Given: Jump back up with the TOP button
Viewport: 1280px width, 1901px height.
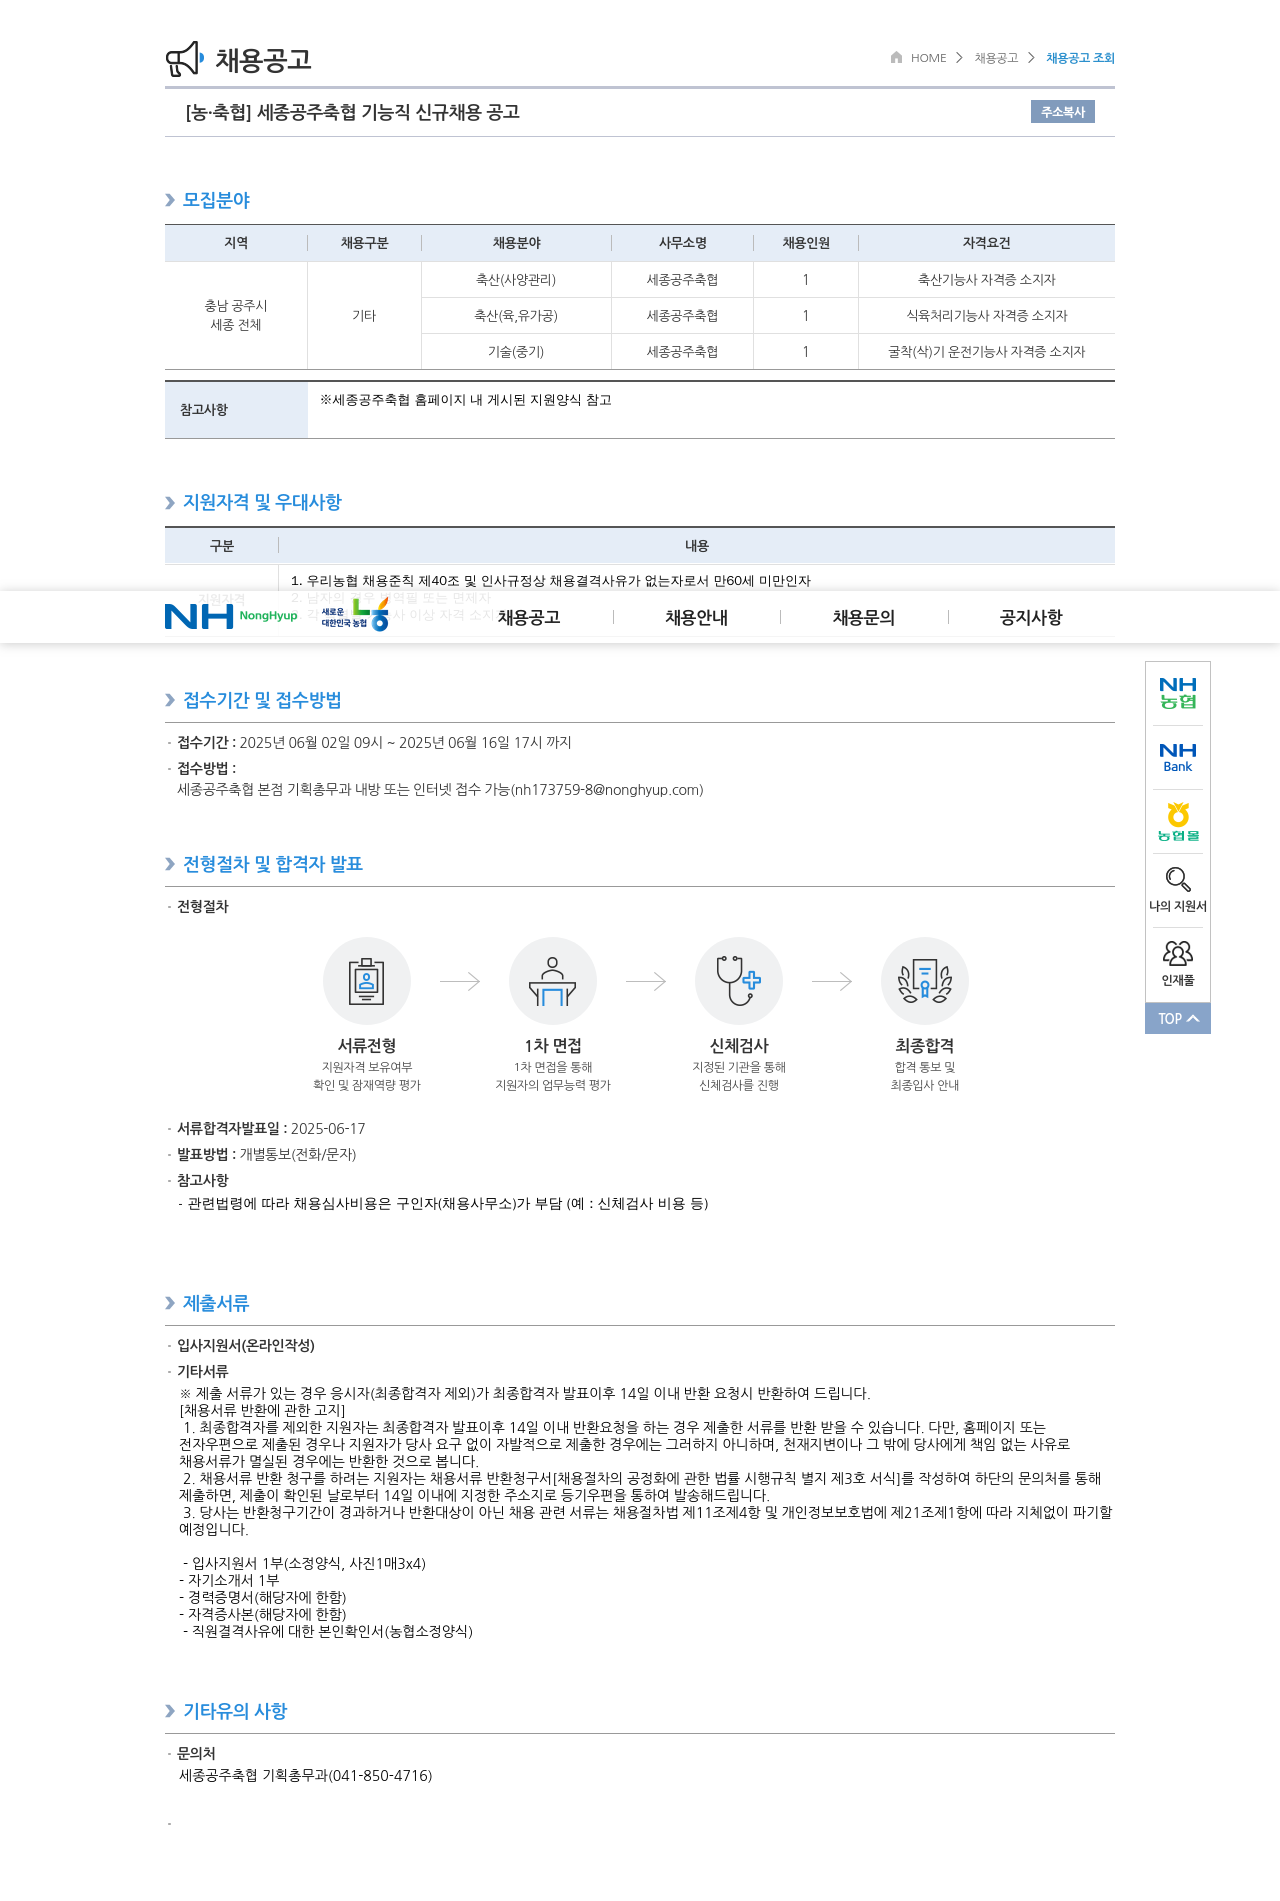Looking at the screenshot, I should pyautogui.click(x=1178, y=1018).
